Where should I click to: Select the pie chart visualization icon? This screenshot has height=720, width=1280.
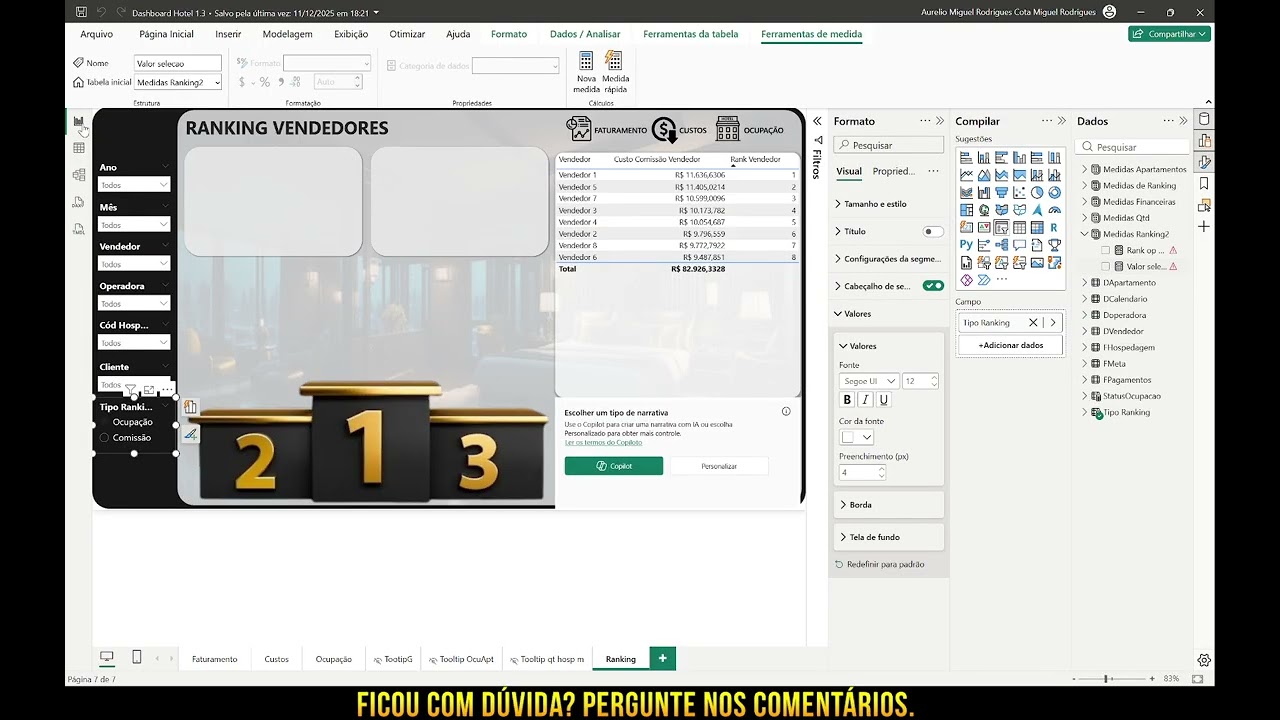click(x=1039, y=192)
